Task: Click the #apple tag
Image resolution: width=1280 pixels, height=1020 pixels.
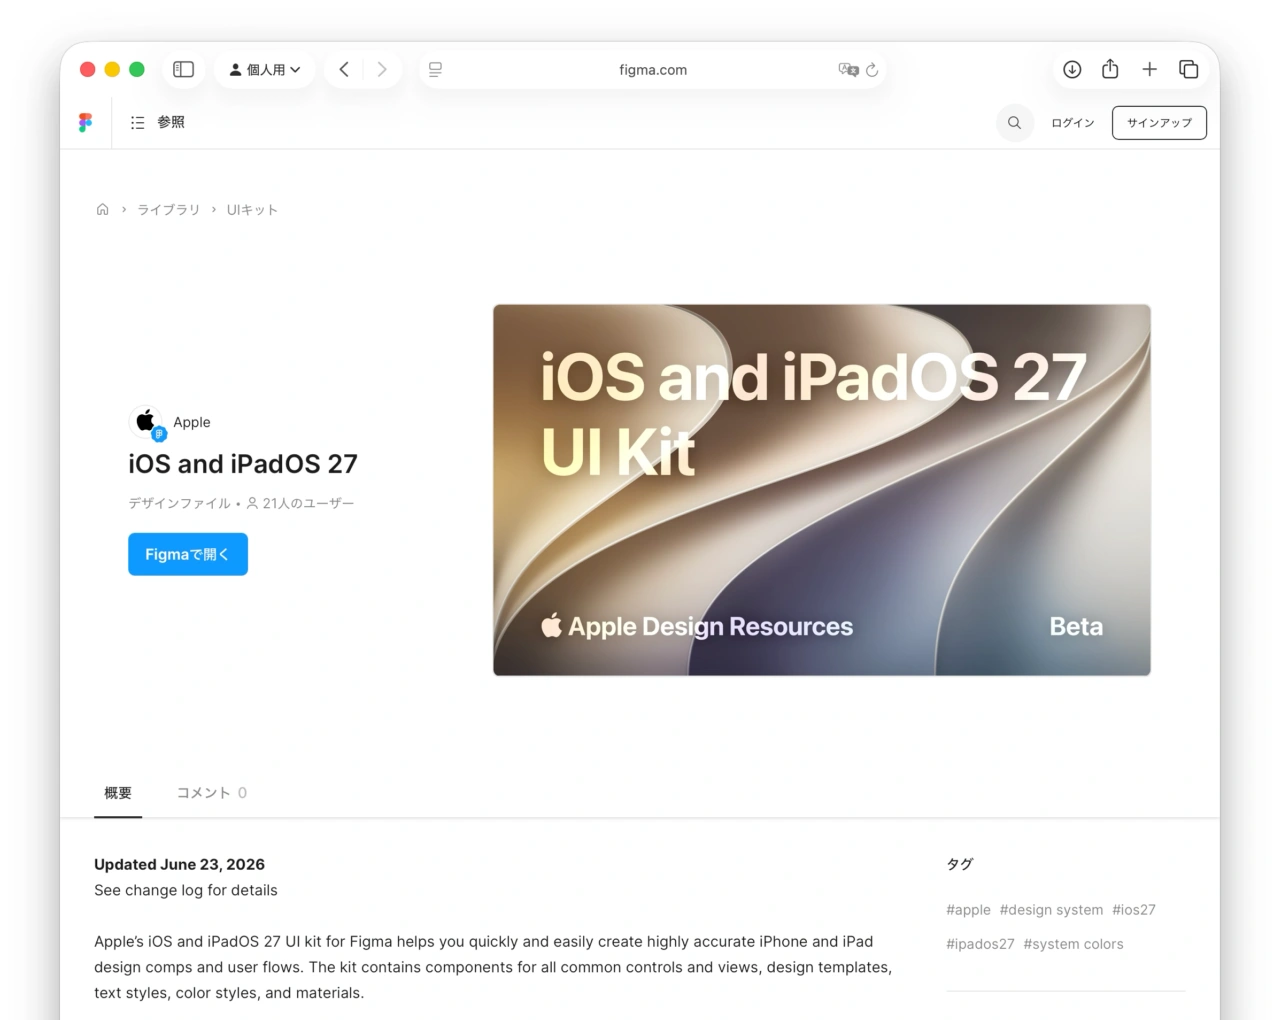Action: (x=968, y=910)
